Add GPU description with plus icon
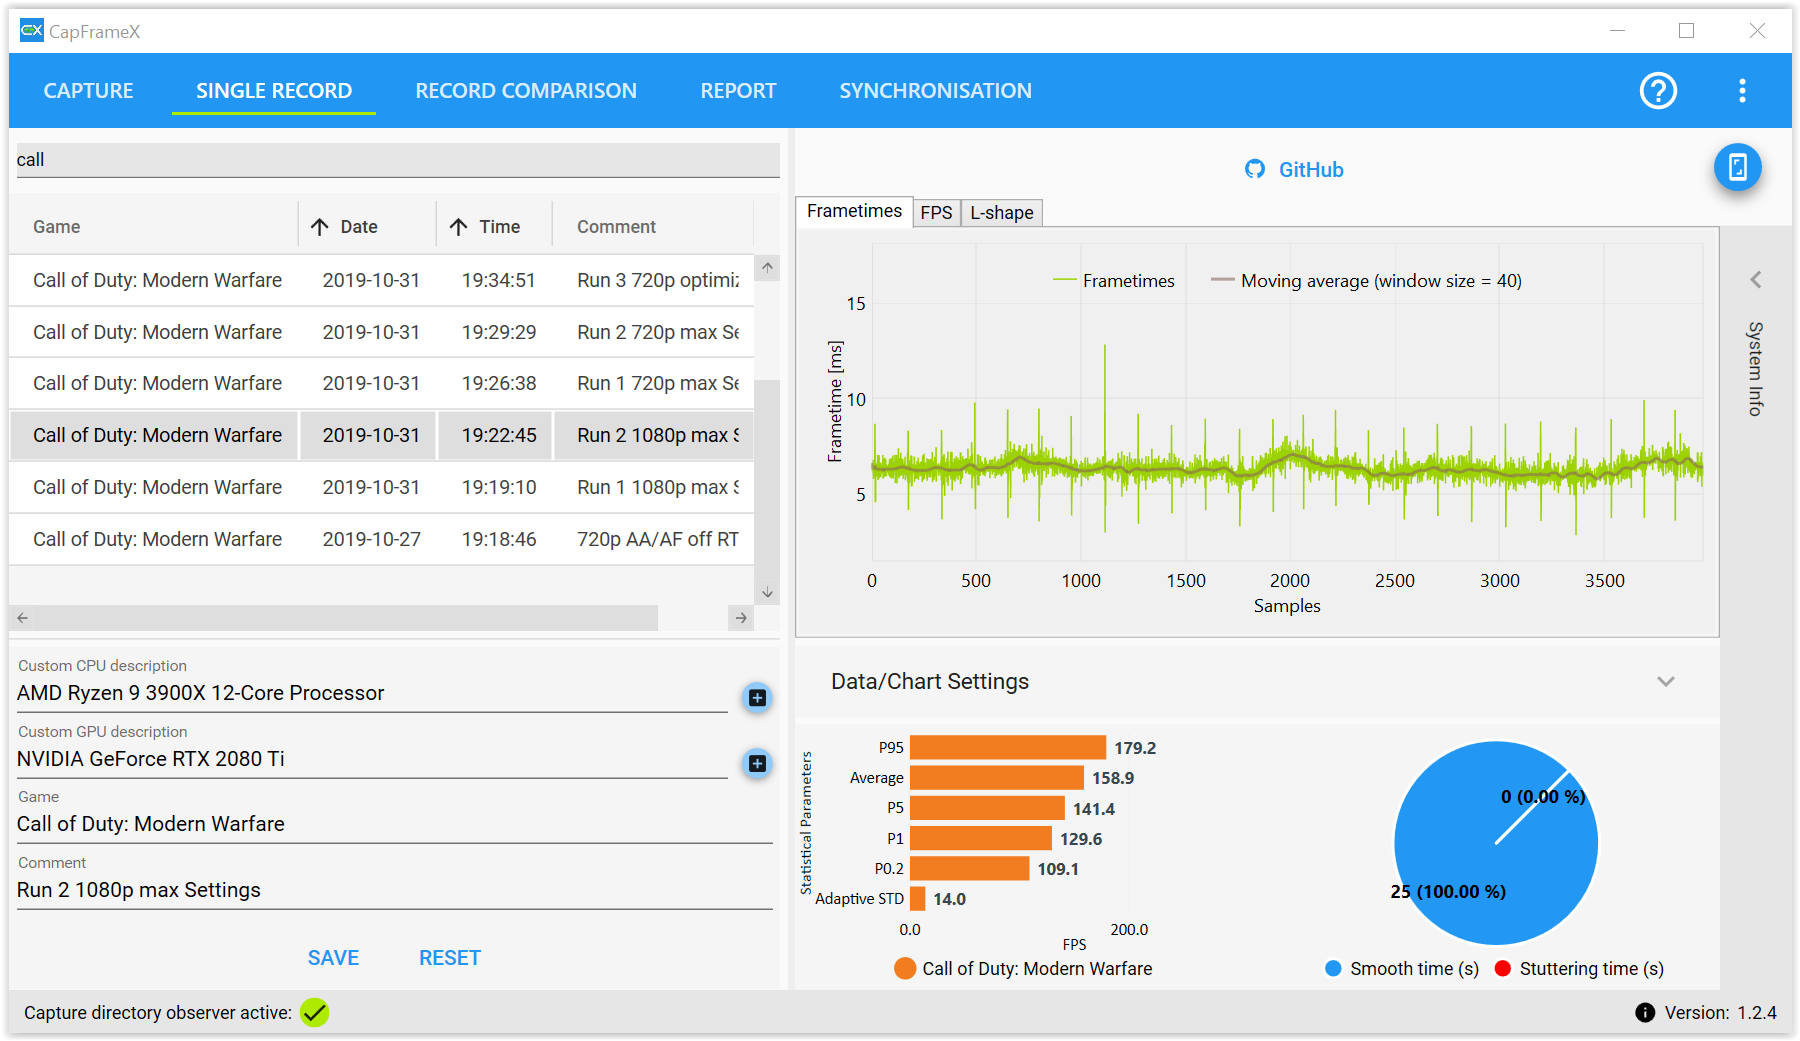 click(x=757, y=764)
